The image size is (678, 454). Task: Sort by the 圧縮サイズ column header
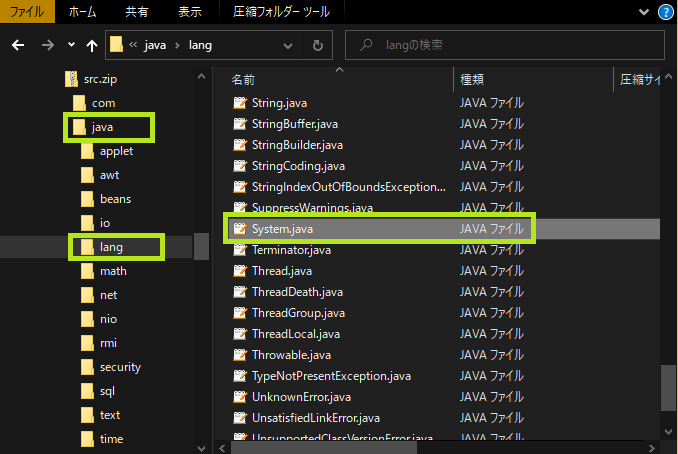click(639, 80)
